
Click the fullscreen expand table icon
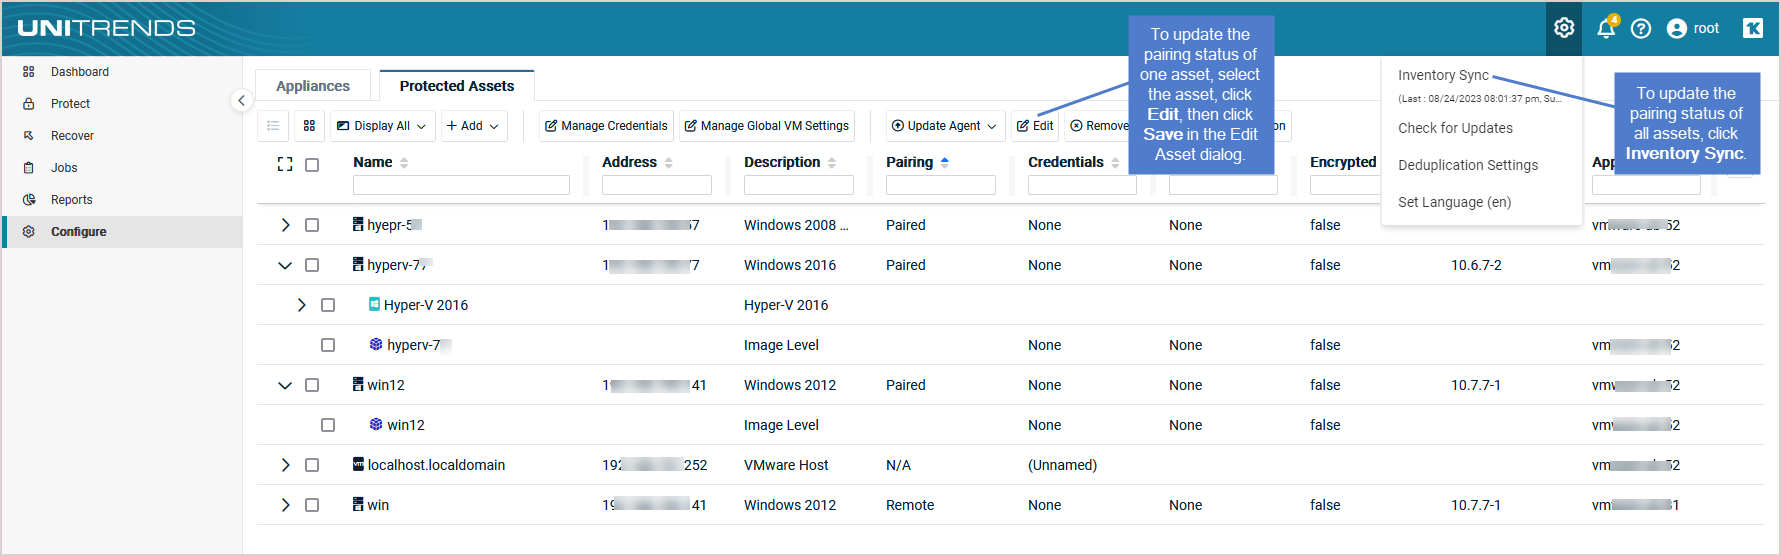285,164
